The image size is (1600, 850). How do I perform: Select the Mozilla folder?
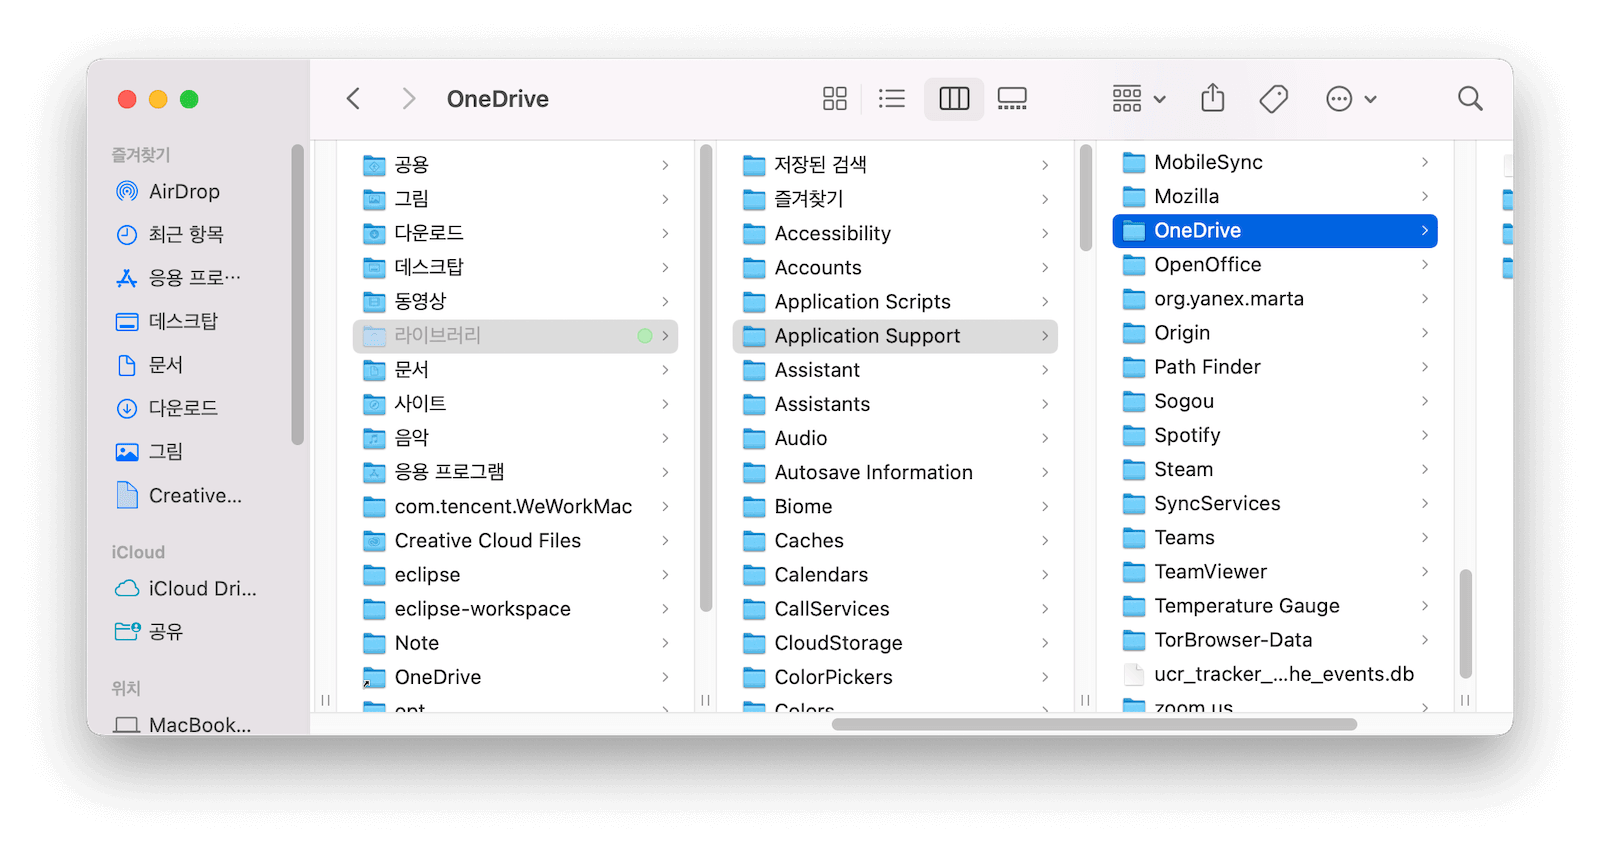pos(1275,196)
